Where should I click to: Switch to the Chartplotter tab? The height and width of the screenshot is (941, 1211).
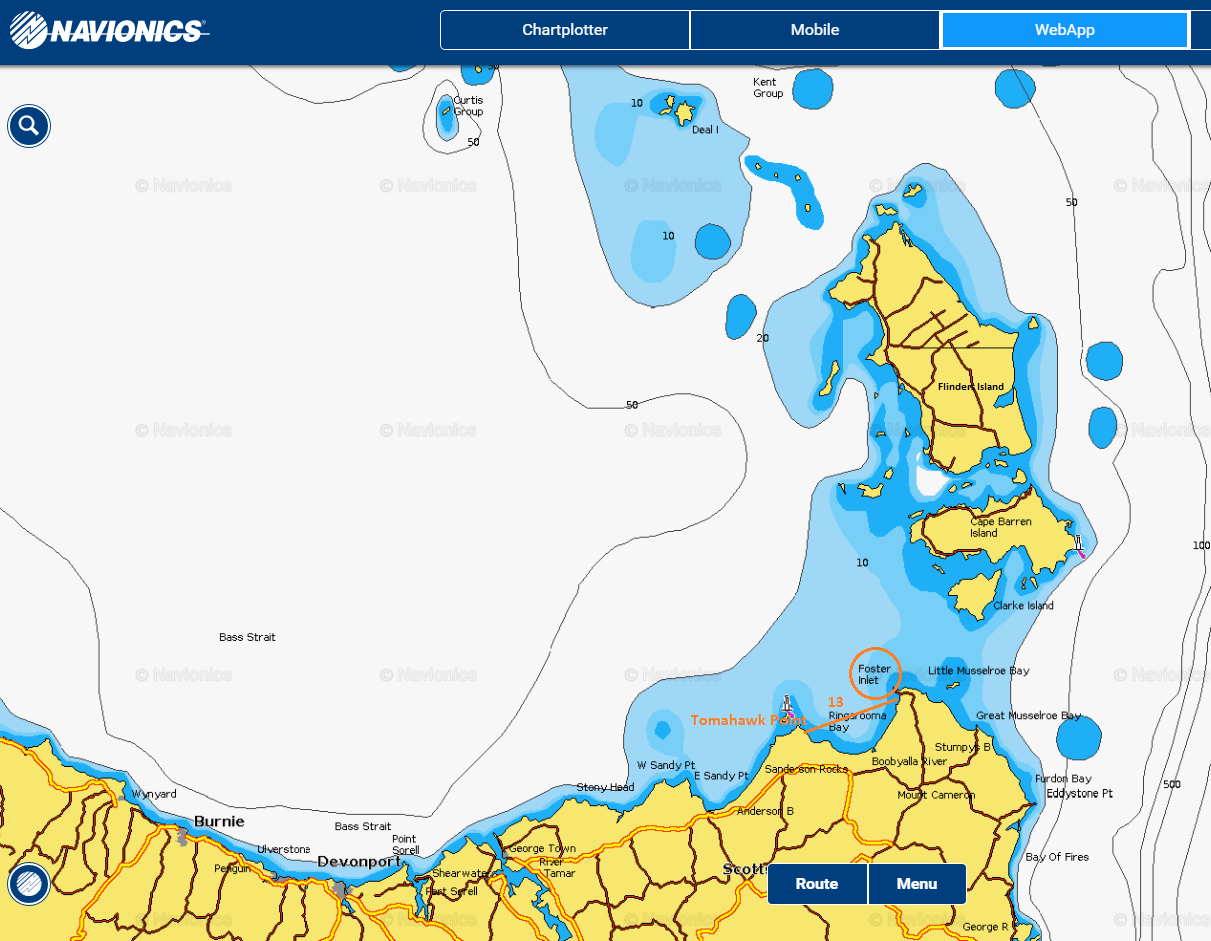(564, 30)
